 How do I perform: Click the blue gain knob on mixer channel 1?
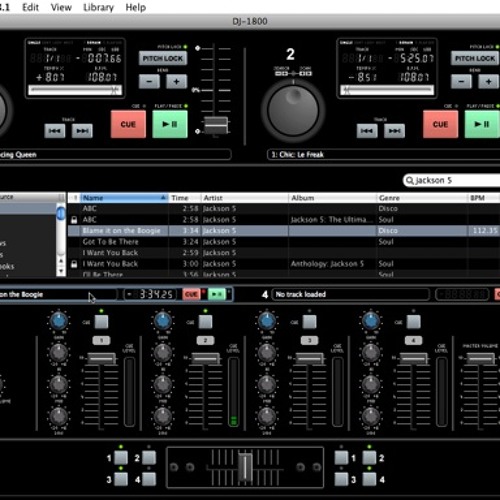click(x=59, y=321)
